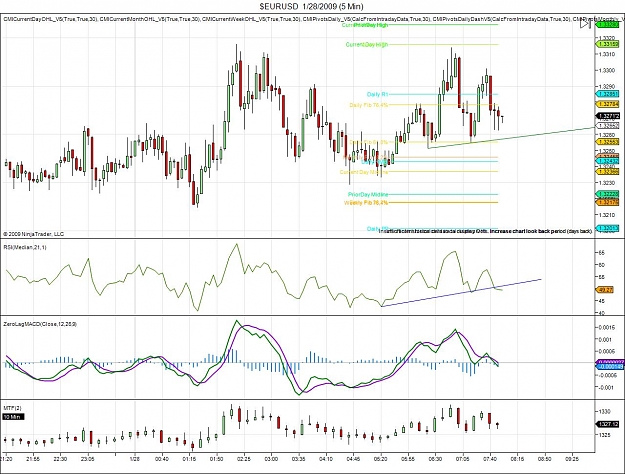Click the 0.0015 level on MACD axis

pos(607,327)
